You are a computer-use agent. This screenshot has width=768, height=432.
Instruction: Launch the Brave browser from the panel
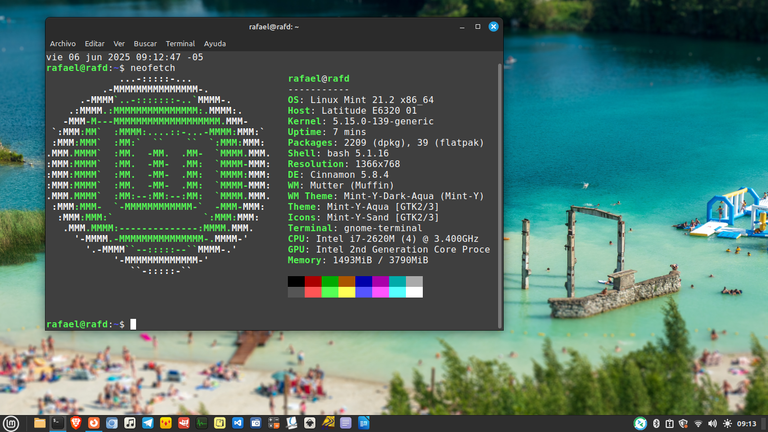tap(75, 423)
